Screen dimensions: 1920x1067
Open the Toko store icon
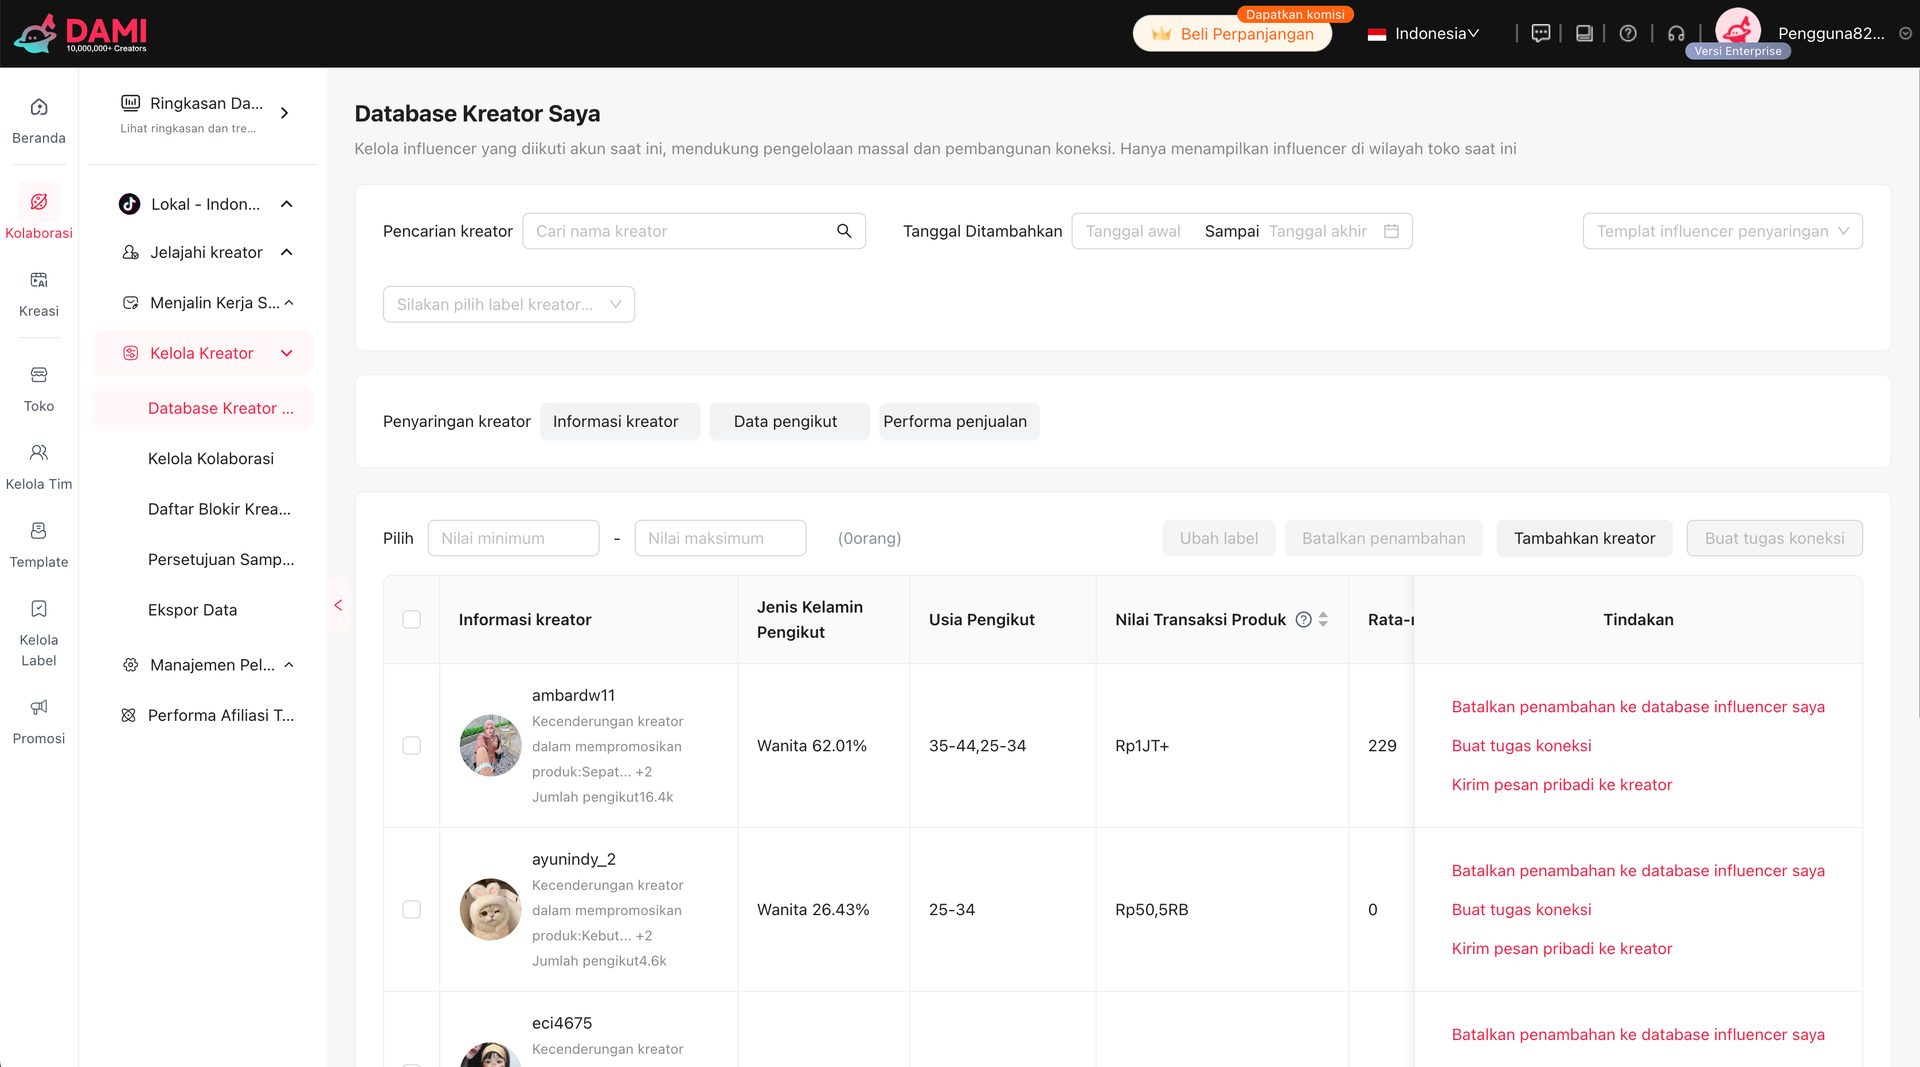39,375
